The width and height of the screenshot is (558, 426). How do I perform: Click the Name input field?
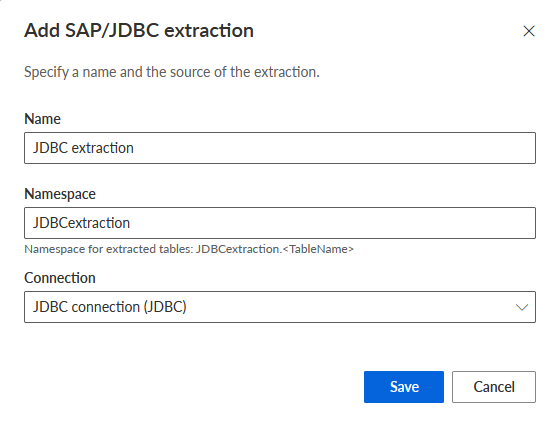(280, 148)
